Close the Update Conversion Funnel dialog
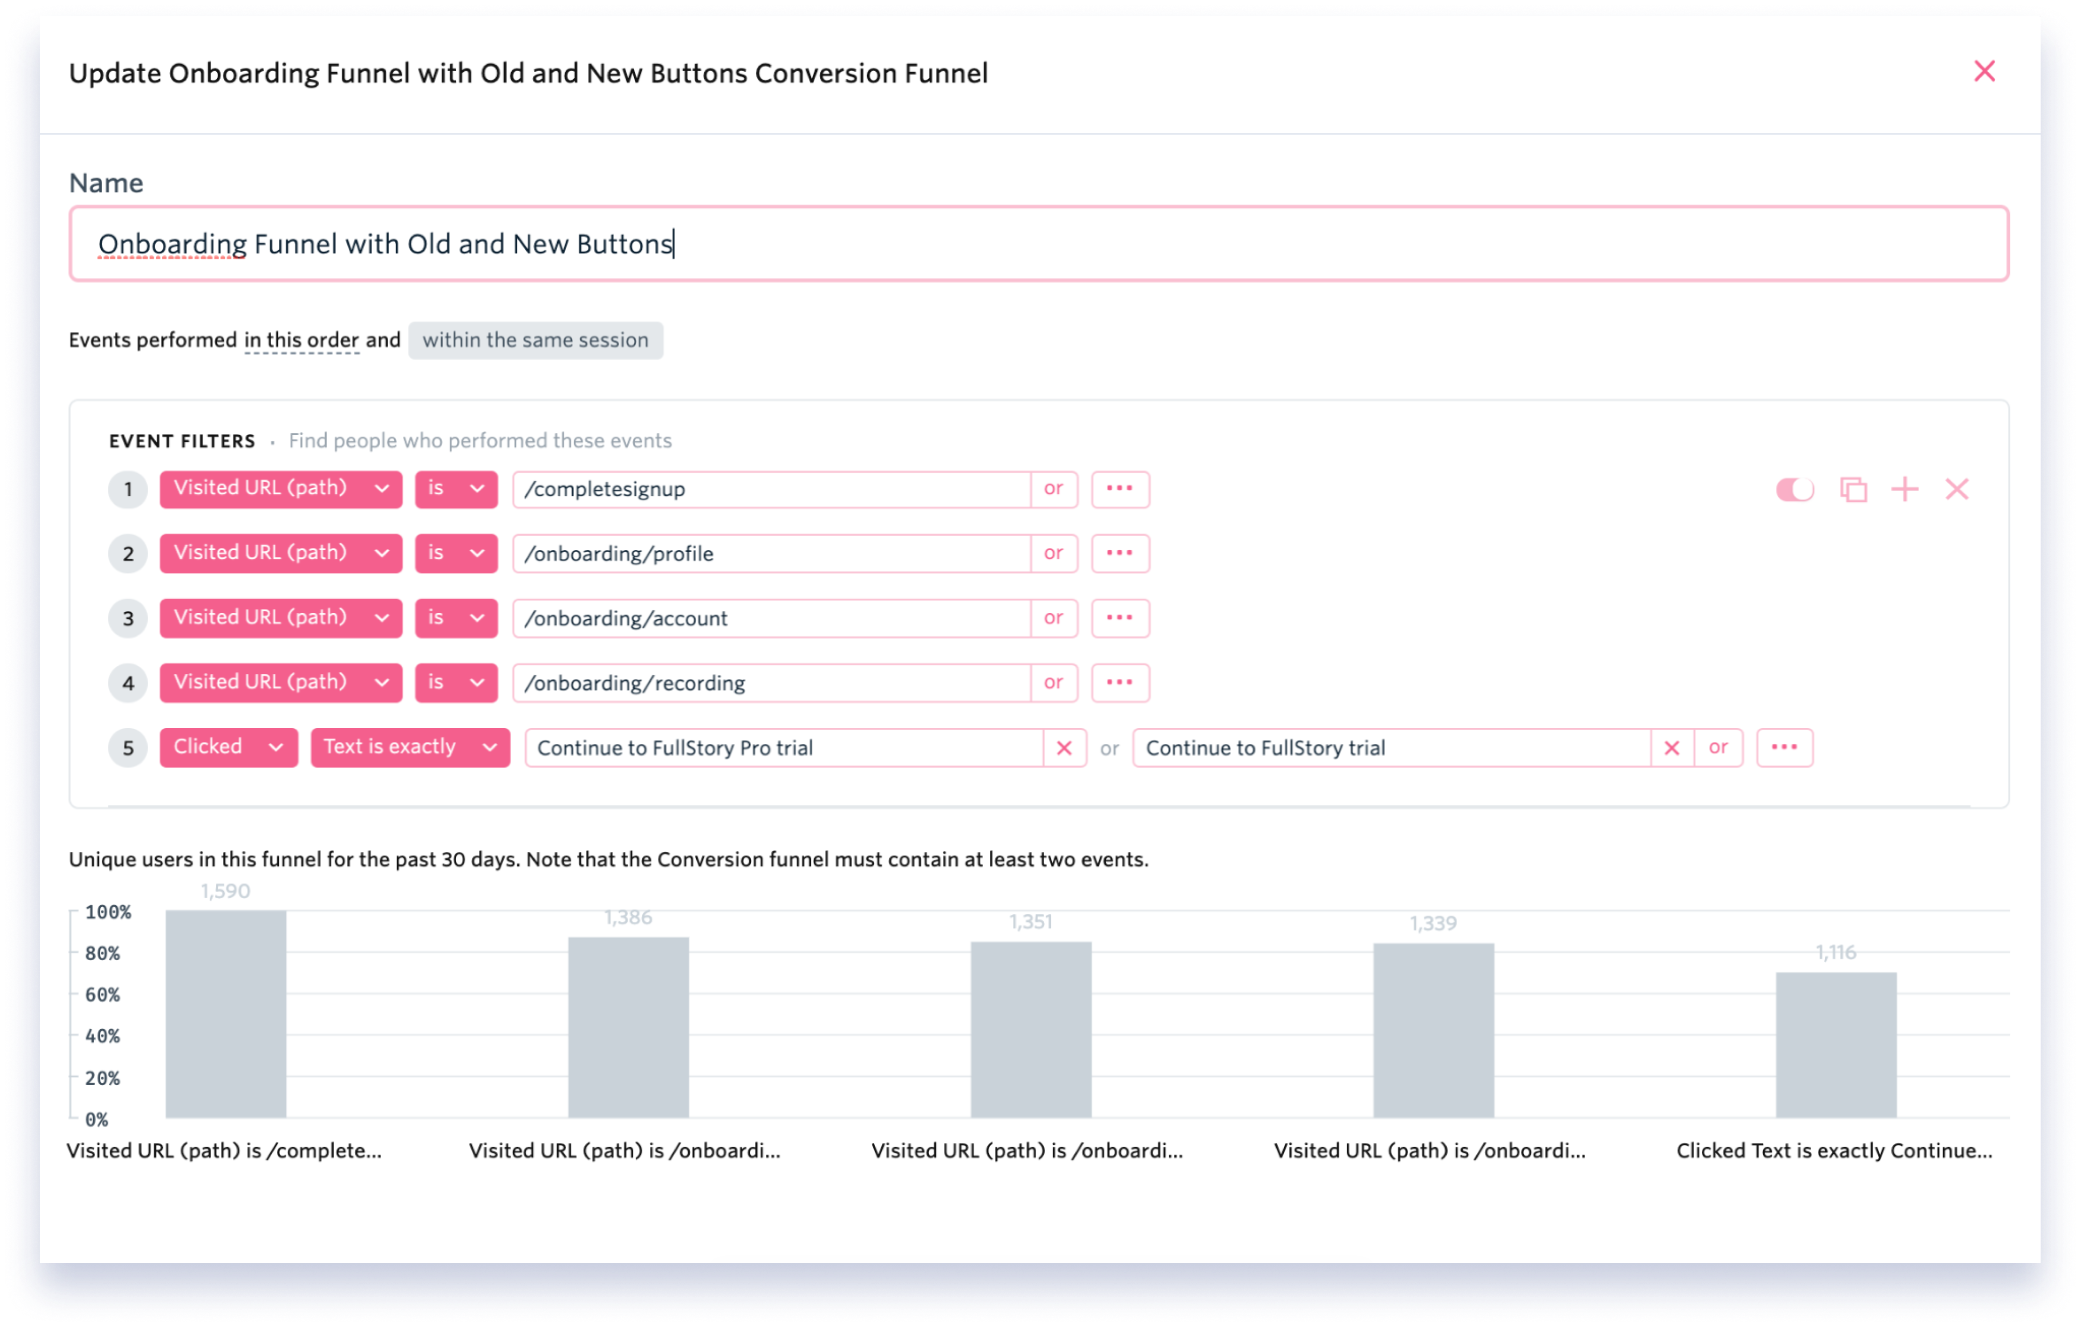2081x1327 pixels. pos(1984,71)
